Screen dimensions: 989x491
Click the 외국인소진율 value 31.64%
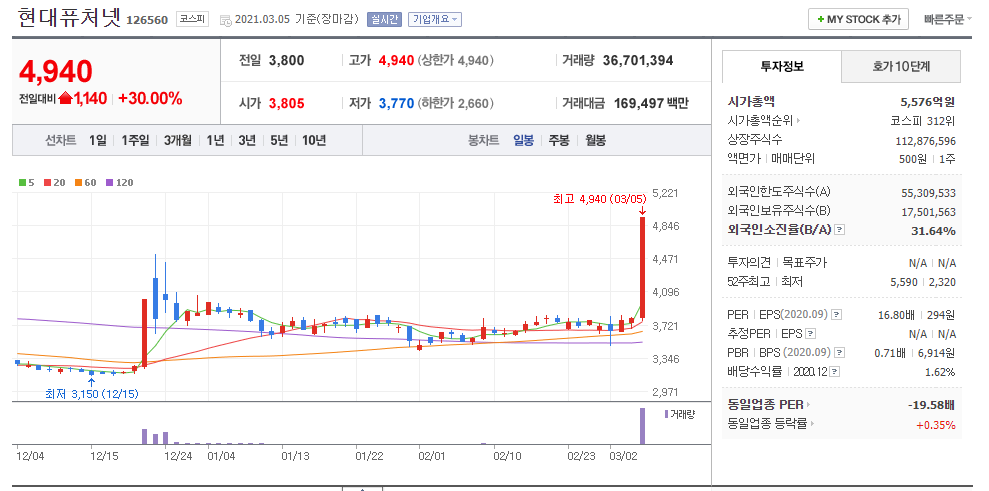933,230
